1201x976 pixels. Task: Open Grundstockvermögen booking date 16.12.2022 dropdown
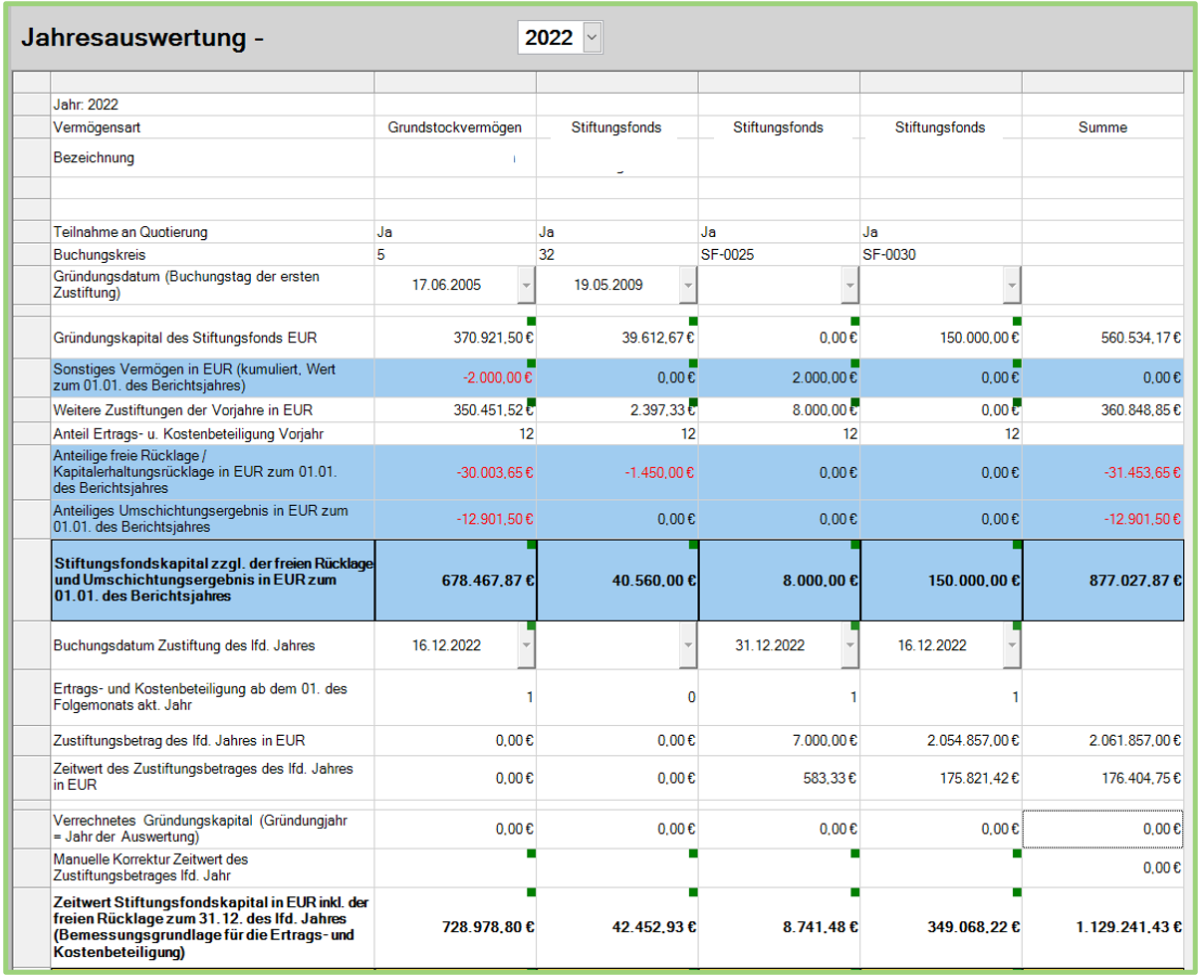(526, 646)
